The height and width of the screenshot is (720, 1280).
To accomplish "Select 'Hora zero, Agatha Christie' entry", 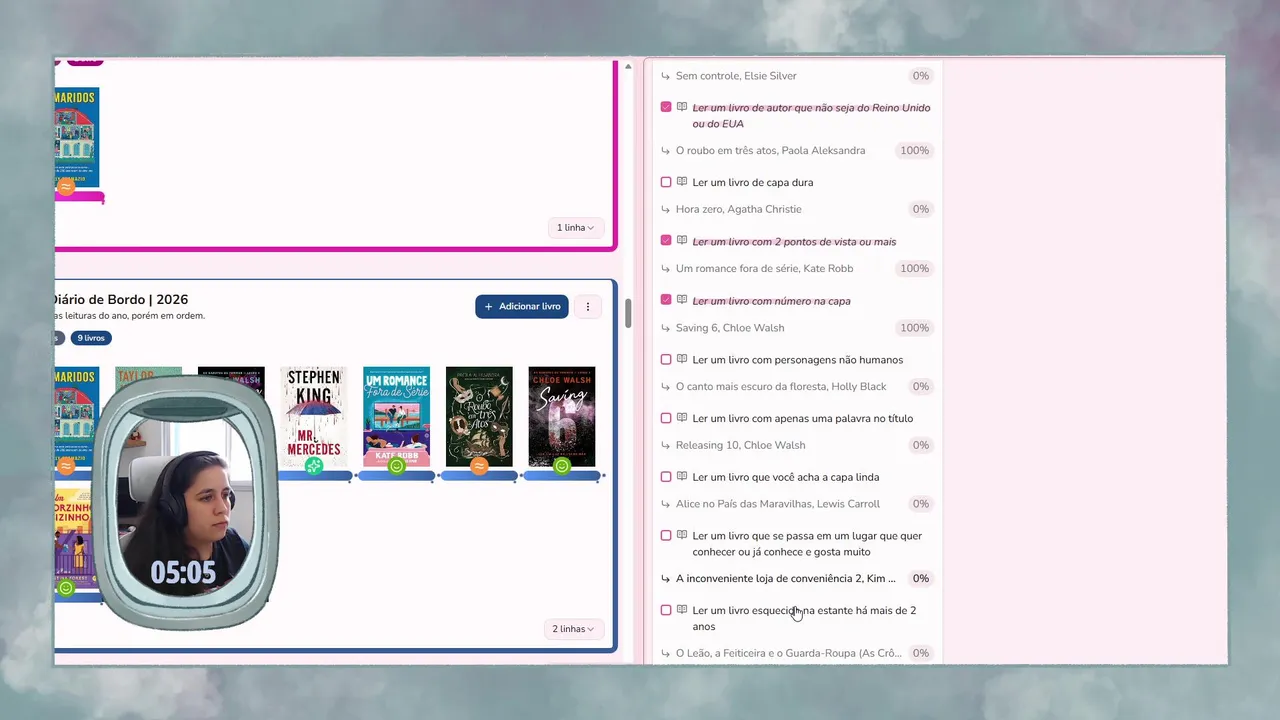I will [x=739, y=209].
